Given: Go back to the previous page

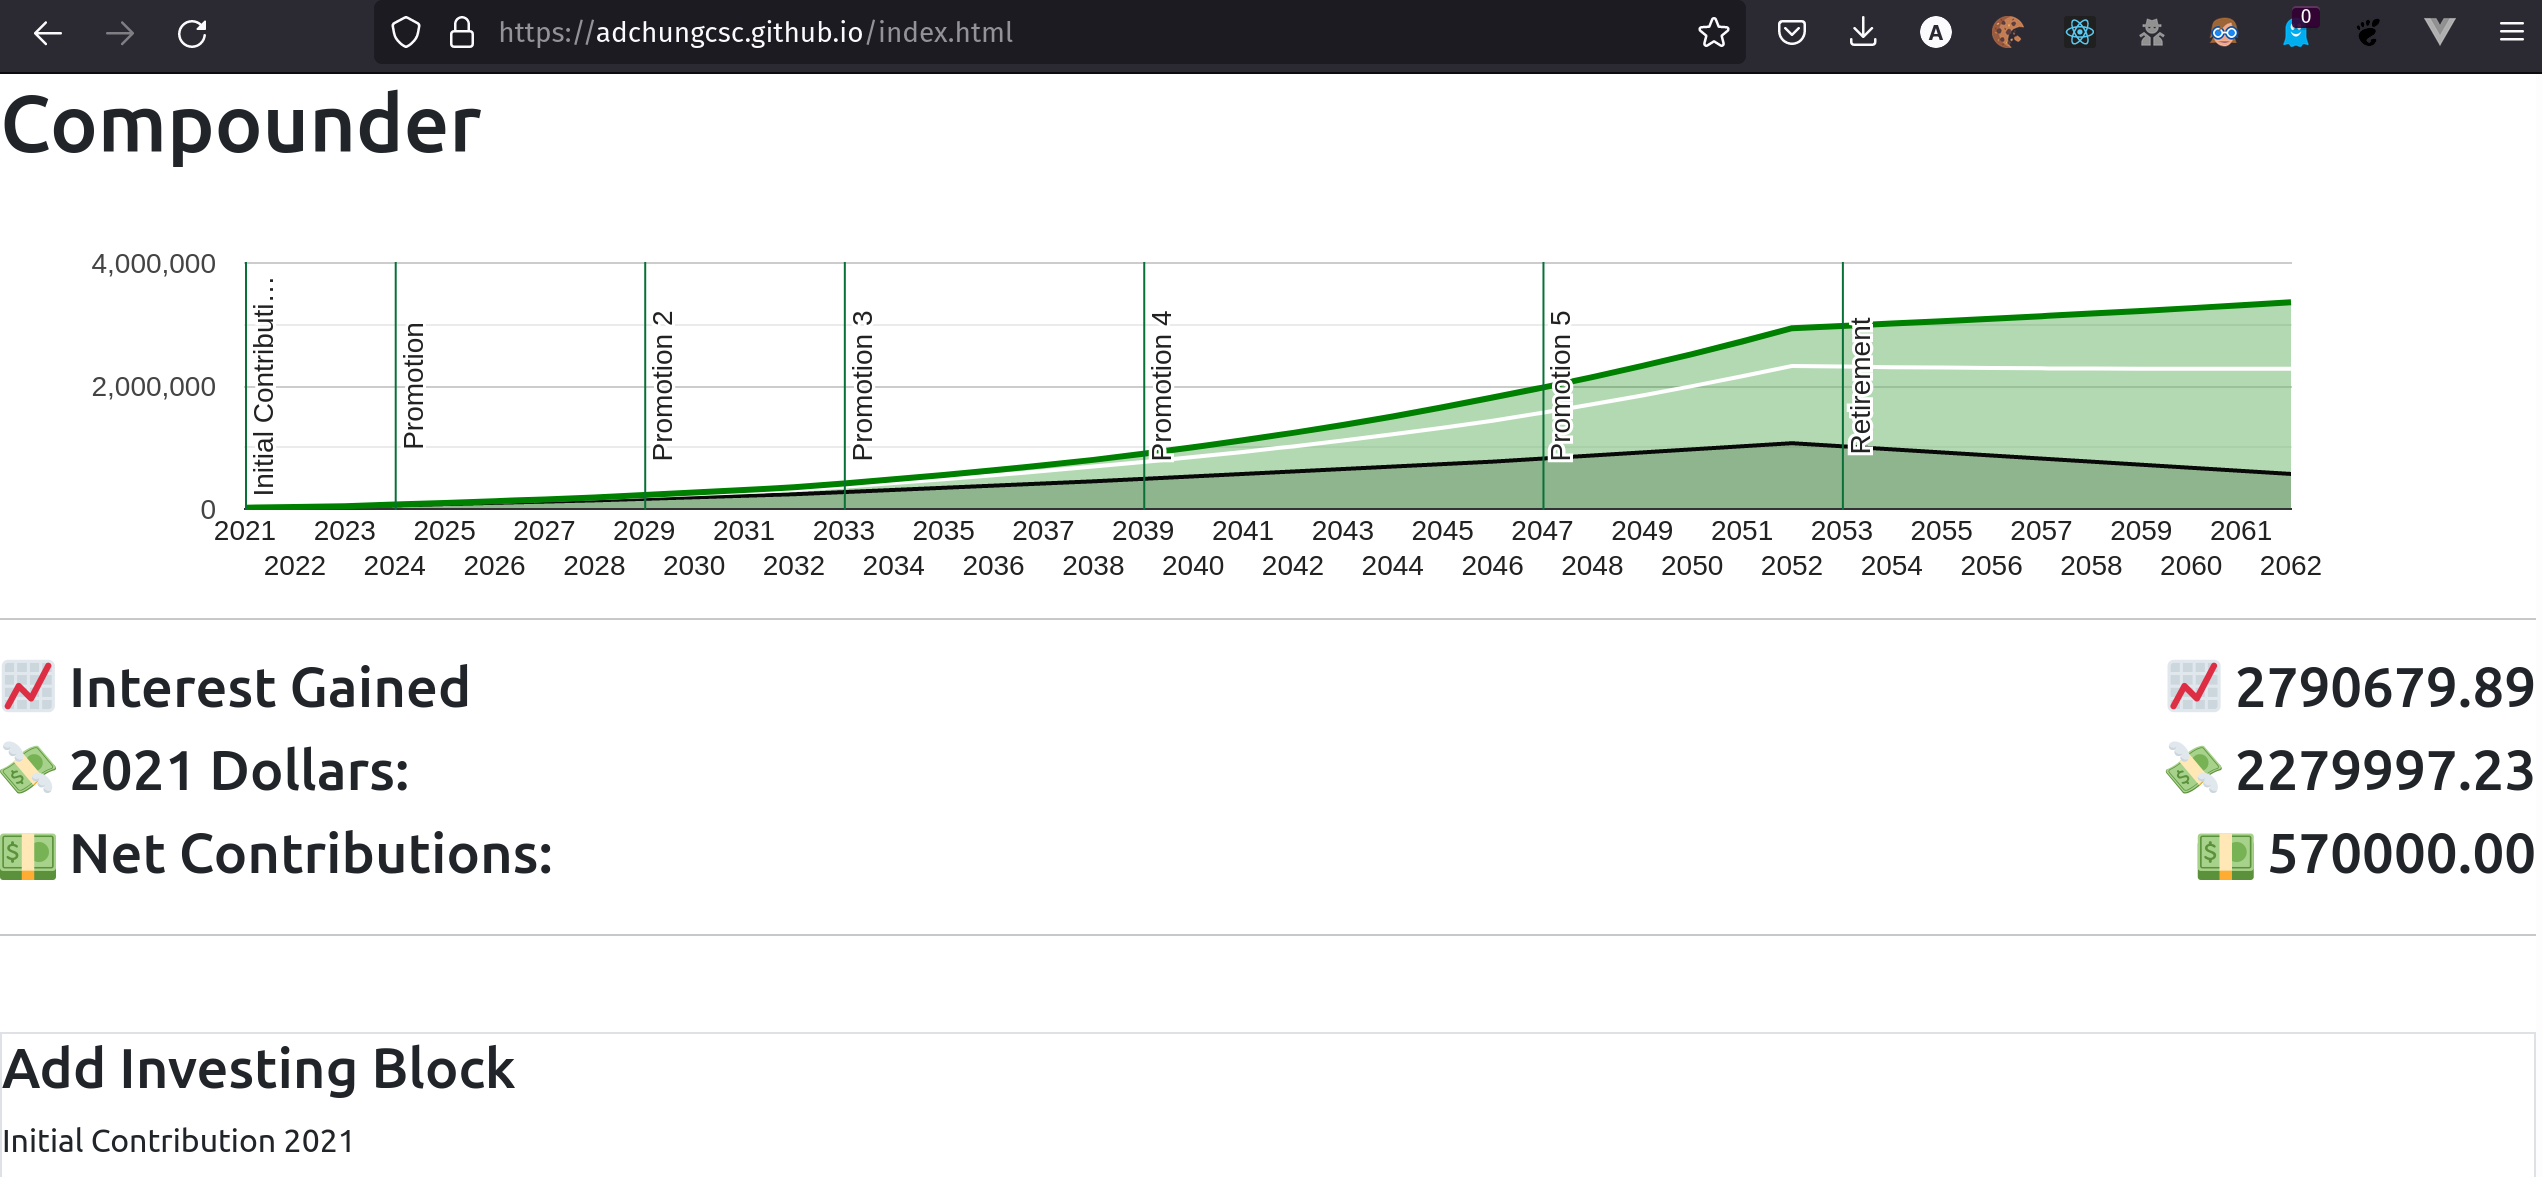Looking at the screenshot, I should (48, 33).
